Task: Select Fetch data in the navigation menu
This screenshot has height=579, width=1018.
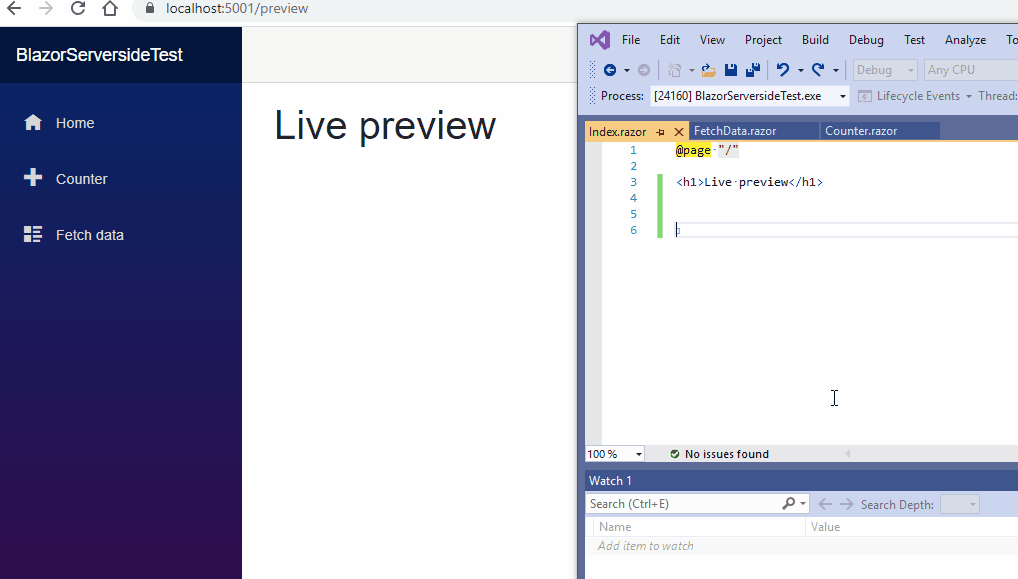Action: (x=90, y=234)
